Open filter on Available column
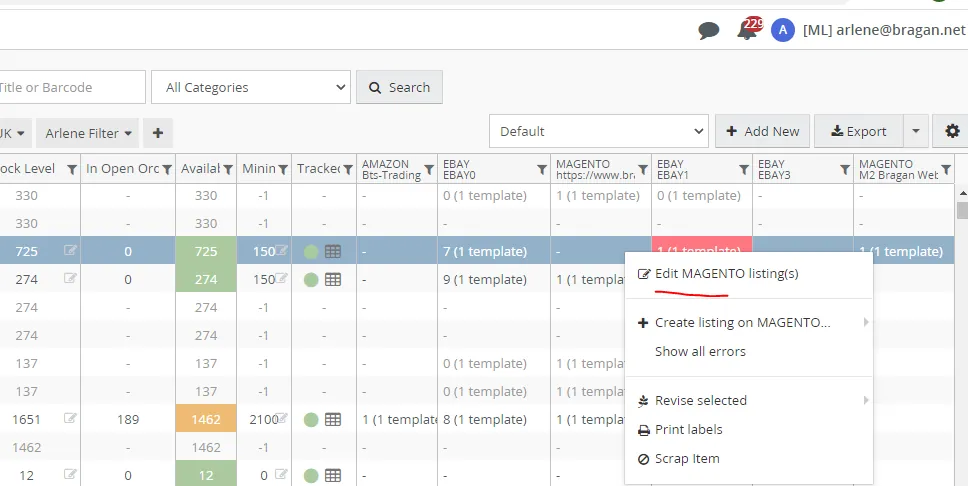 (x=228, y=169)
